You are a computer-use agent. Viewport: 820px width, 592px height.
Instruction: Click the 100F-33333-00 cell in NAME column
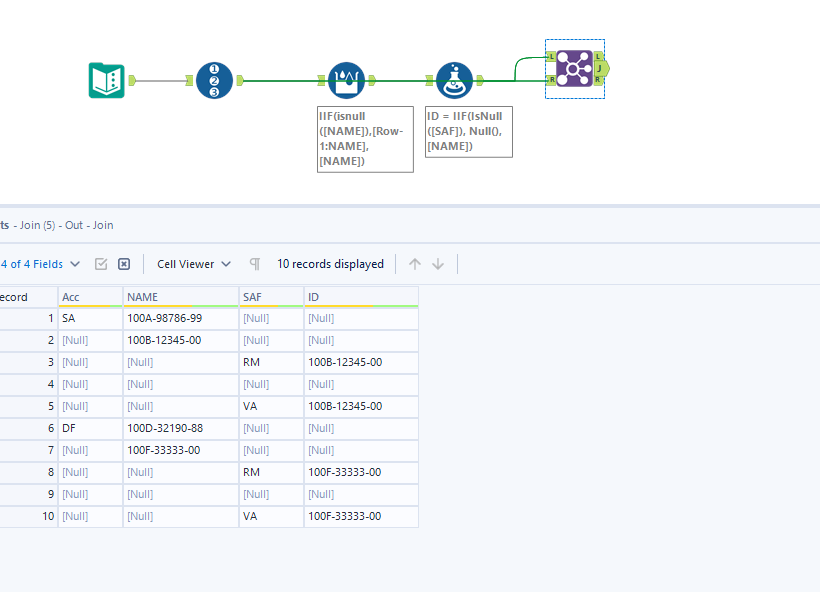click(x=180, y=450)
